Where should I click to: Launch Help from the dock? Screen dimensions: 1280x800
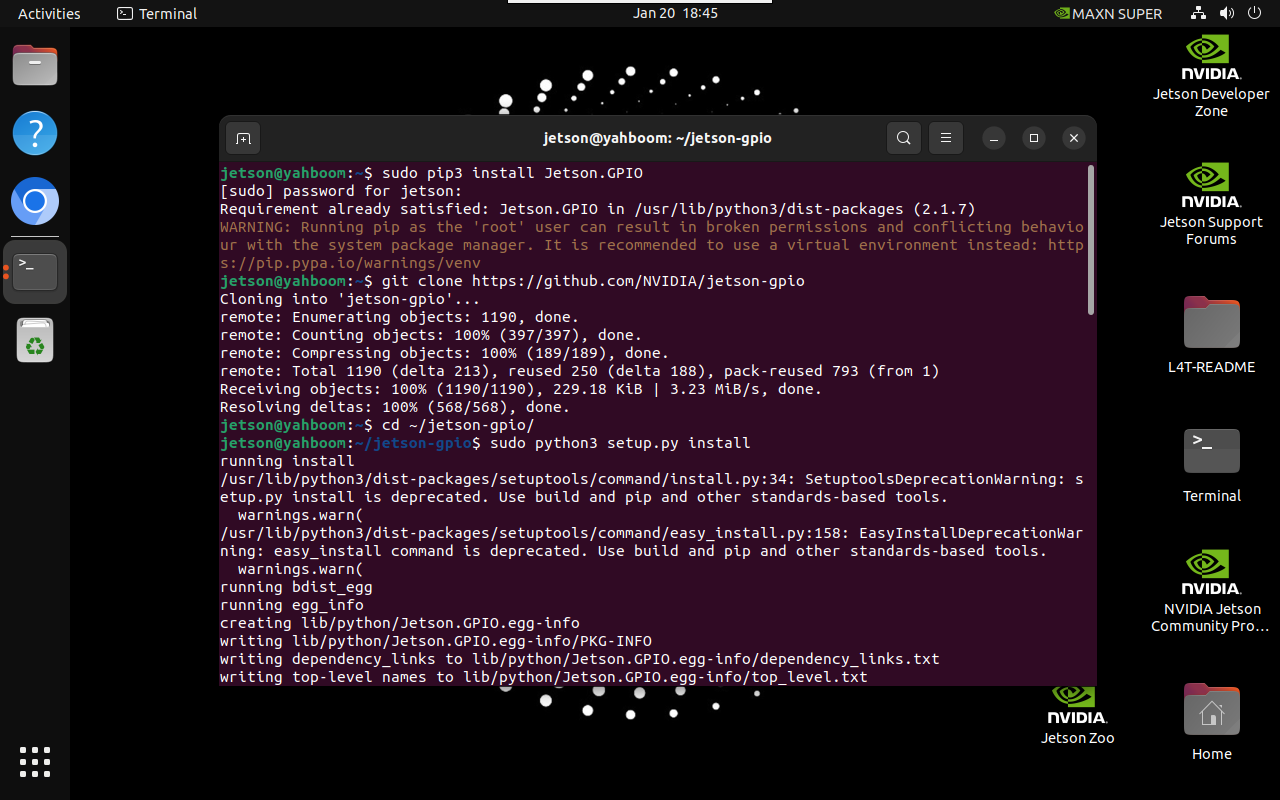click(35, 133)
